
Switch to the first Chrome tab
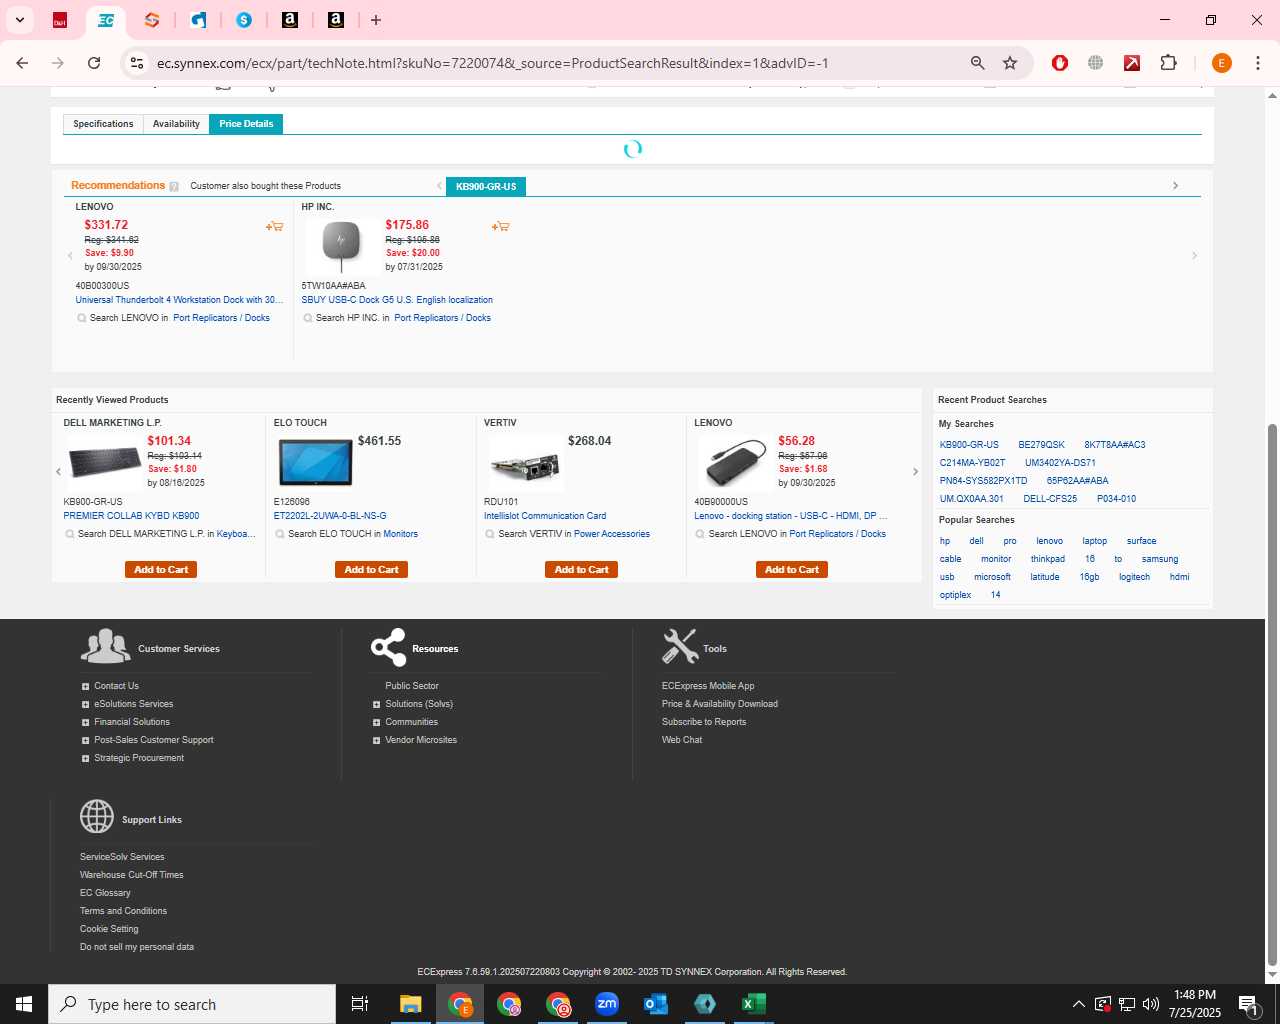pyautogui.click(x=60, y=20)
